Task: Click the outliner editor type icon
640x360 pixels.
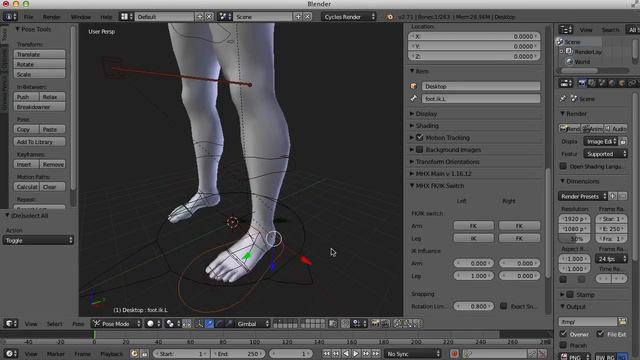Action: [x=566, y=29]
